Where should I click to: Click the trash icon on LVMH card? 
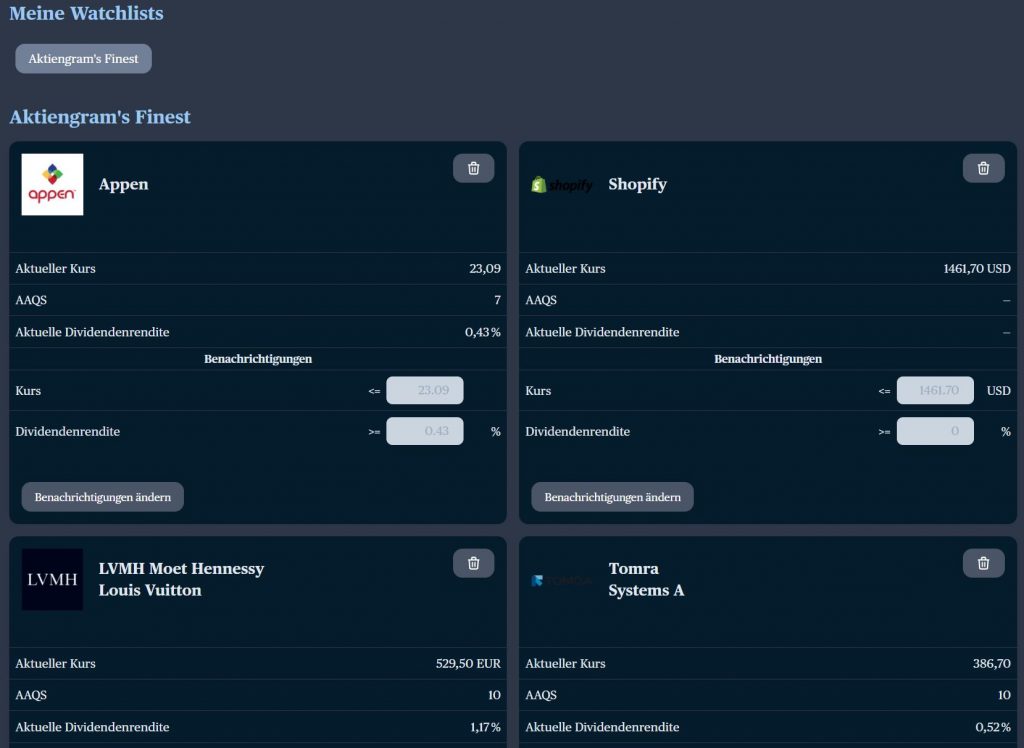point(473,563)
